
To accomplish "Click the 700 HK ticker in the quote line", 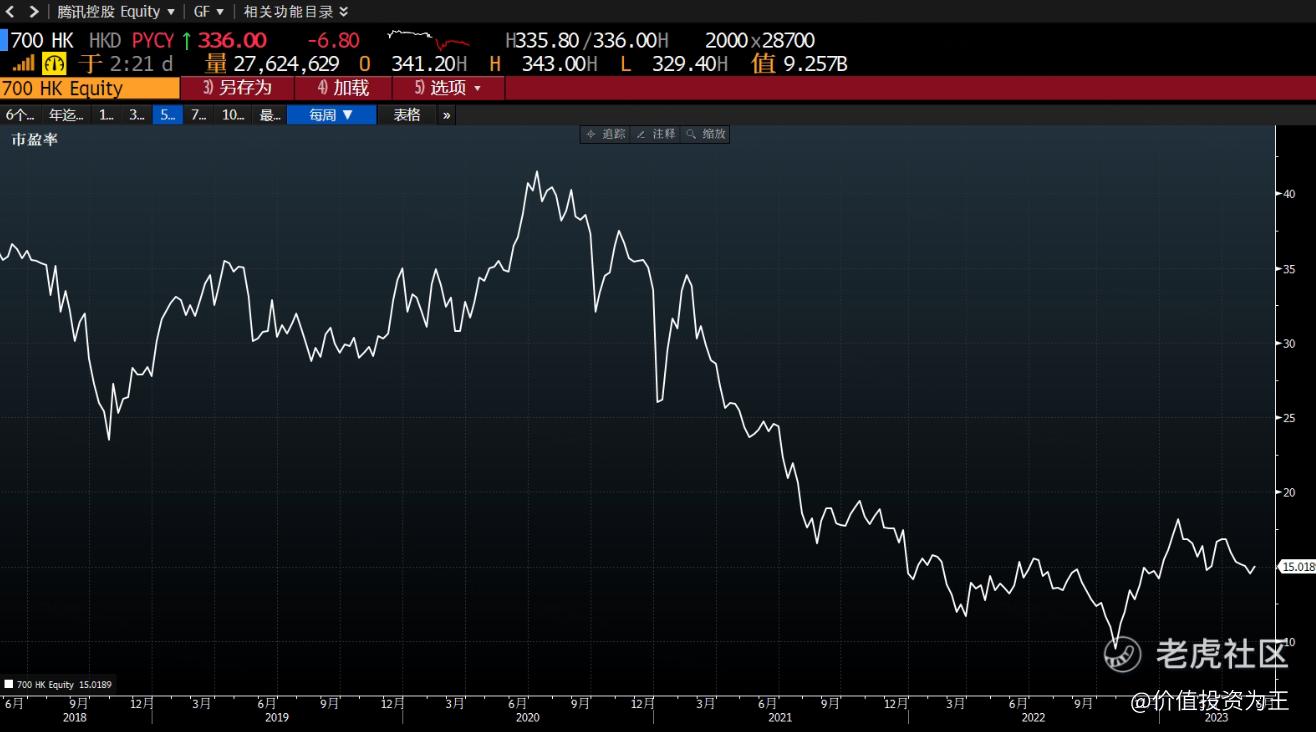I will click(42, 41).
